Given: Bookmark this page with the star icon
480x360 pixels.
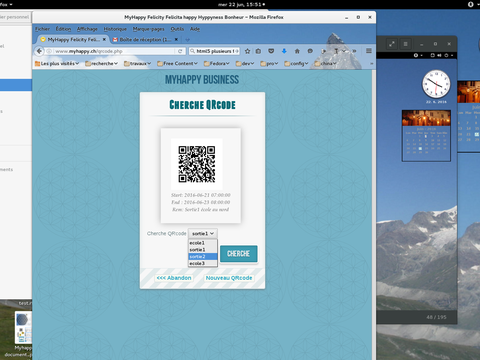Looking at the screenshot, I should point(247,51).
